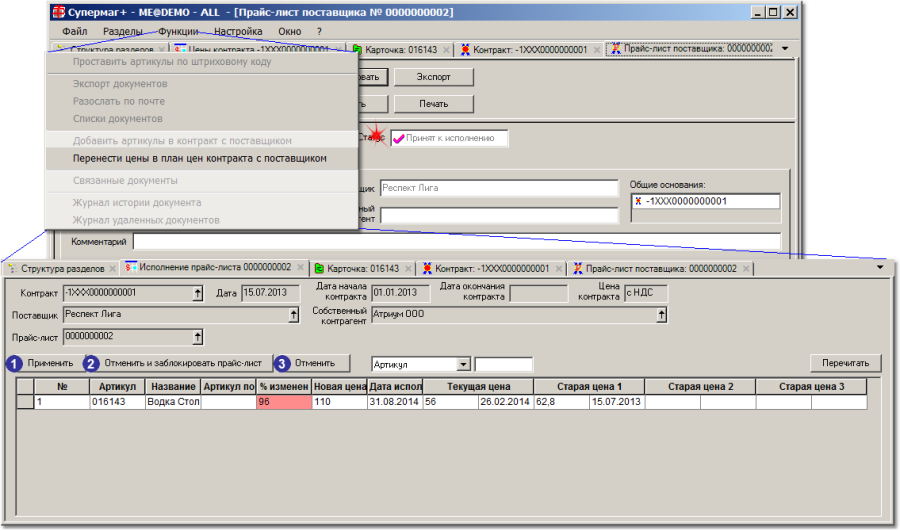
Task: Click the Комментарий input field
Action: tap(457, 242)
